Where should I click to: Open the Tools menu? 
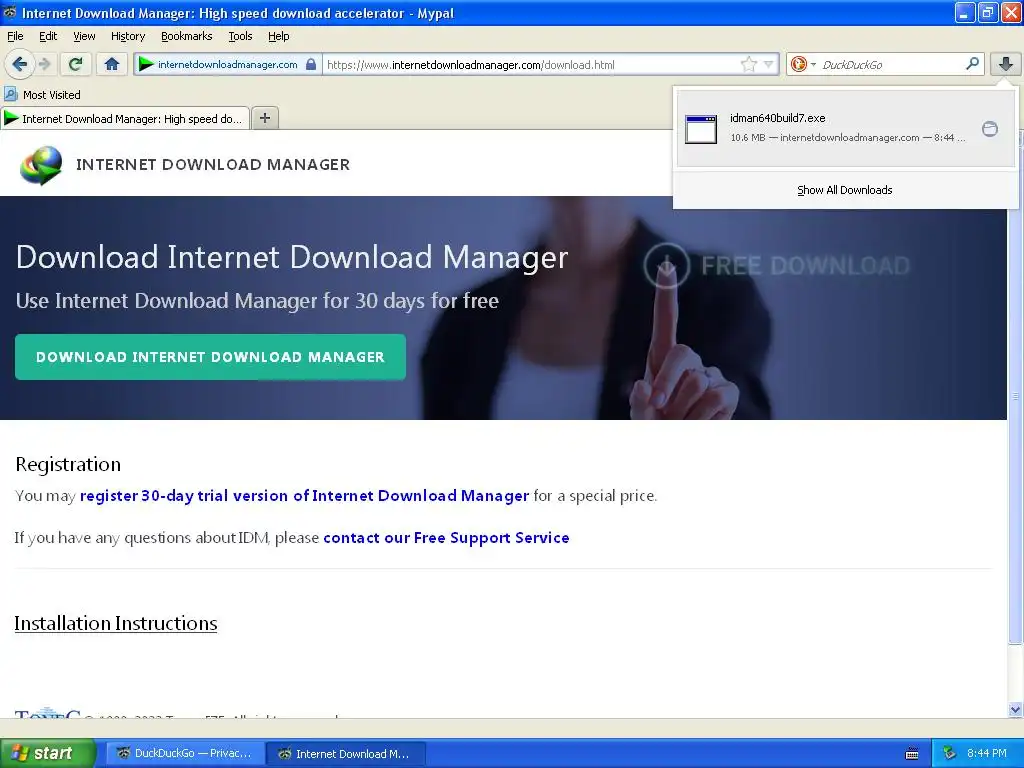[x=240, y=36]
